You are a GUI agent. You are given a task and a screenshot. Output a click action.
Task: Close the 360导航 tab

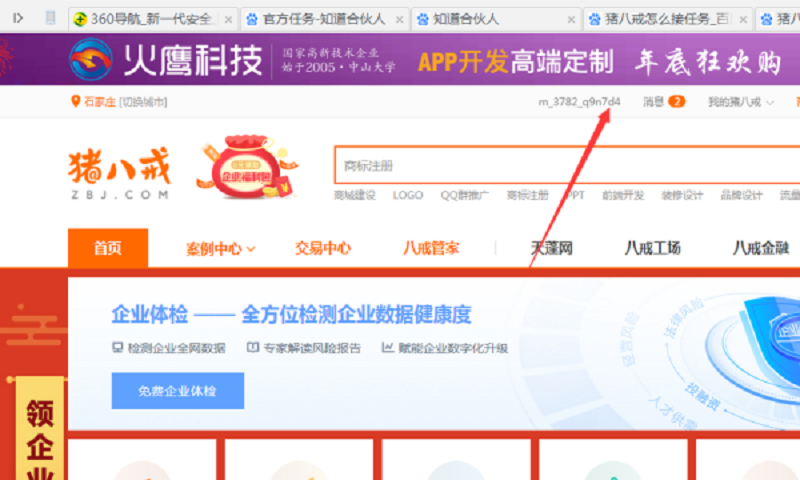[x=228, y=20]
